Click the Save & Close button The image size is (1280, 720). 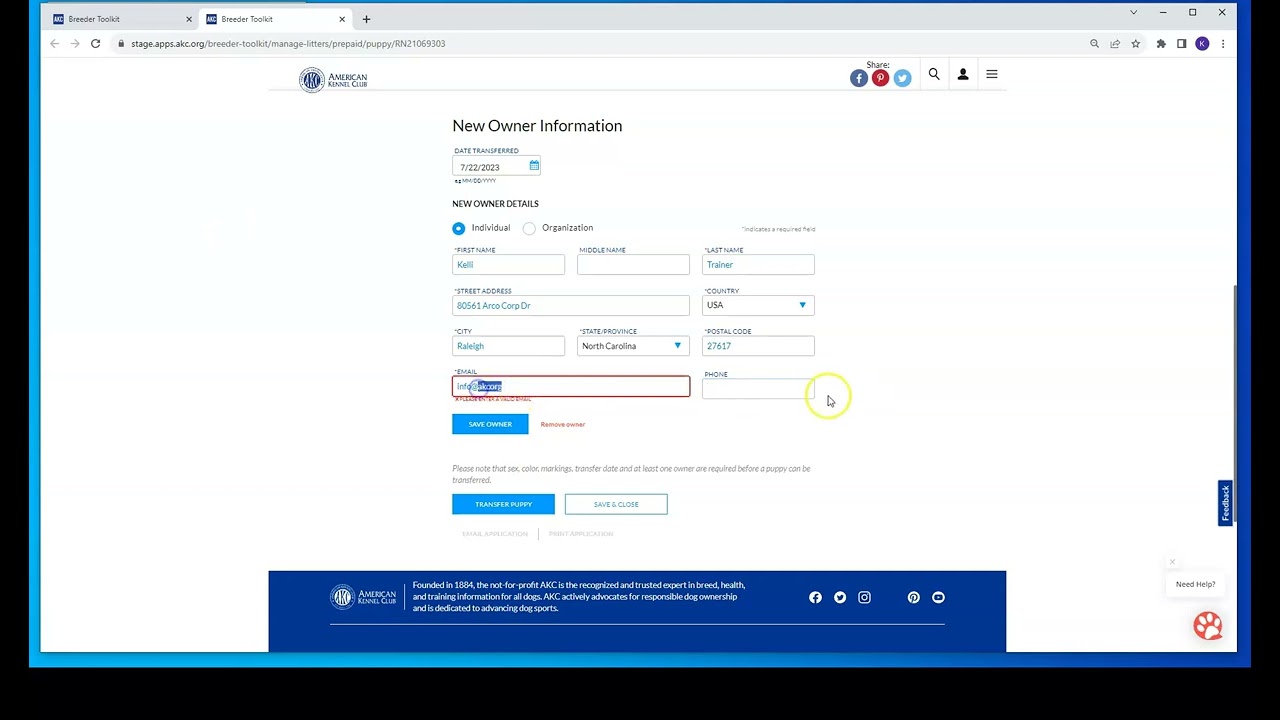click(616, 504)
